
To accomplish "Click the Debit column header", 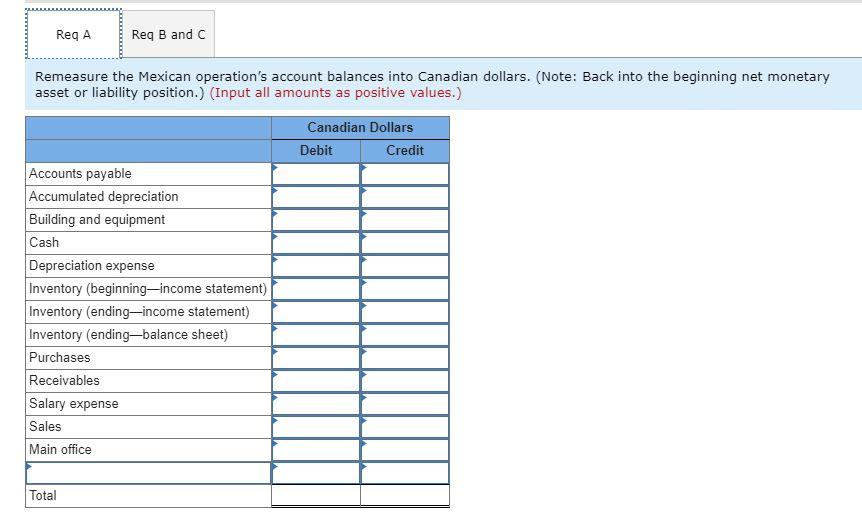I will (316, 151).
